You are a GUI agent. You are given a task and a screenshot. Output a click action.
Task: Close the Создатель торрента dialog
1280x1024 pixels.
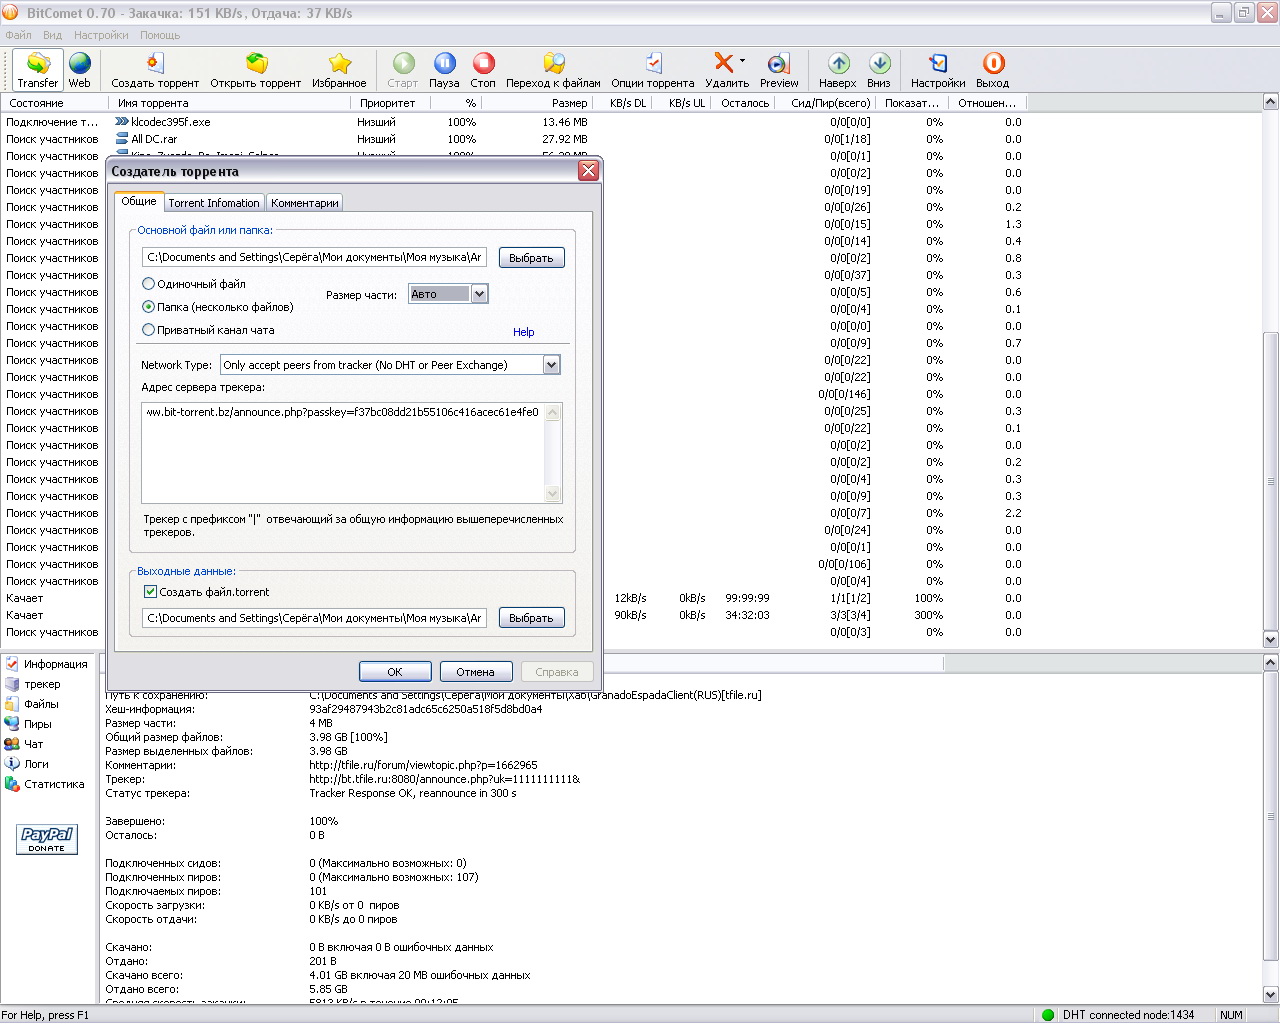pyautogui.click(x=588, y=170)
